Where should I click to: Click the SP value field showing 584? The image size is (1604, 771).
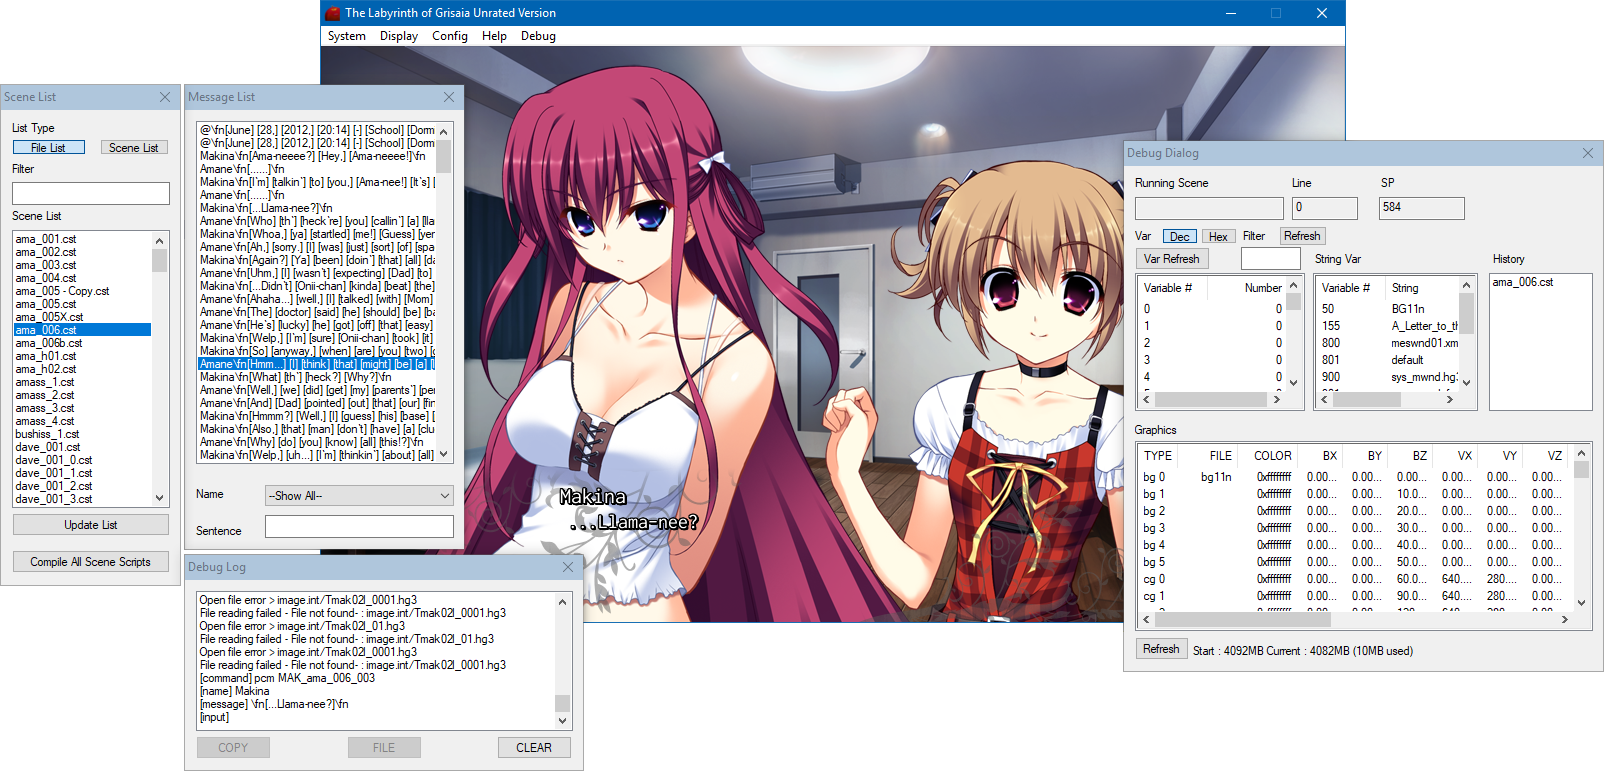click(1422, 208)
